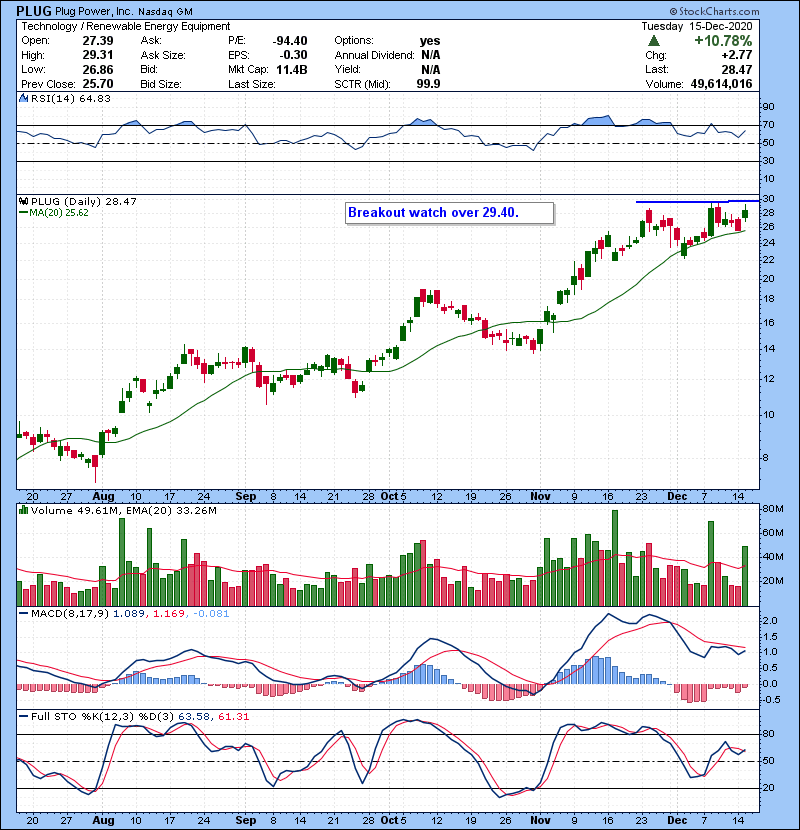This screenshot has height=830, width=800.
Task: Click the 90 label on RSI axis
Action: pyautogui.click(x=768, y=106)
